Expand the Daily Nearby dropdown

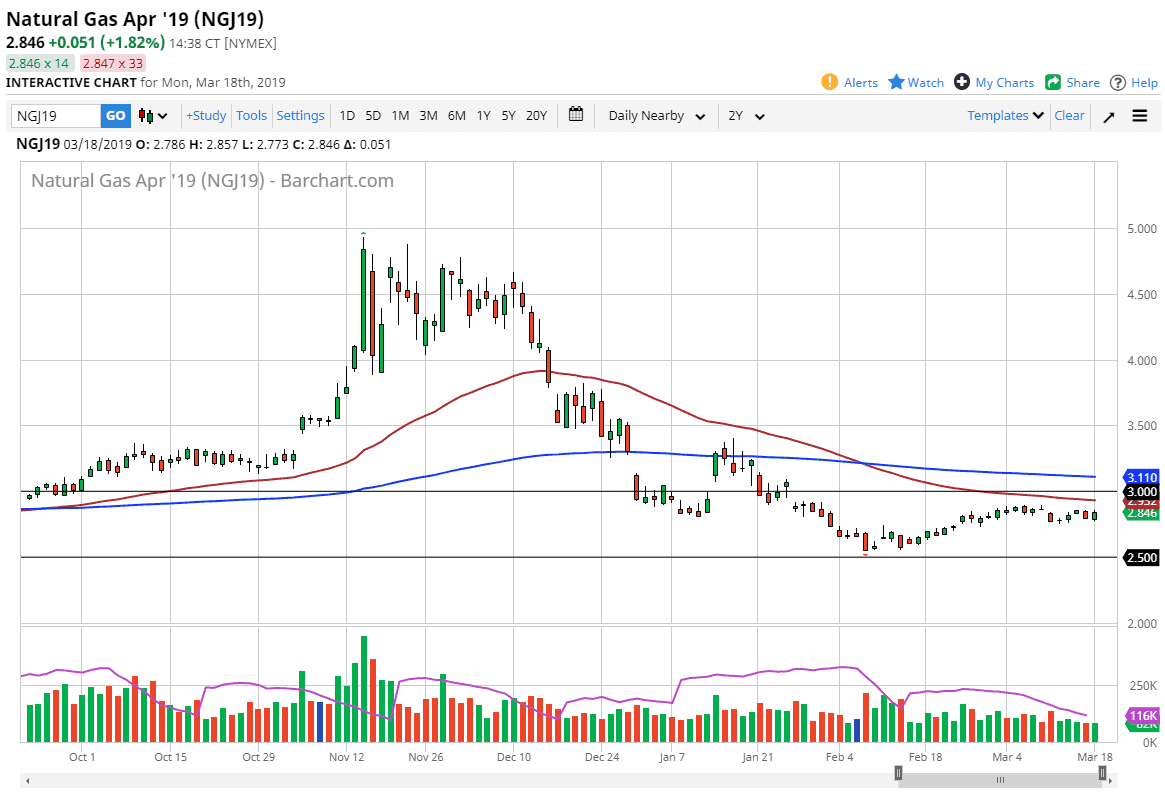pyautogui.click(x=656, y=116)
